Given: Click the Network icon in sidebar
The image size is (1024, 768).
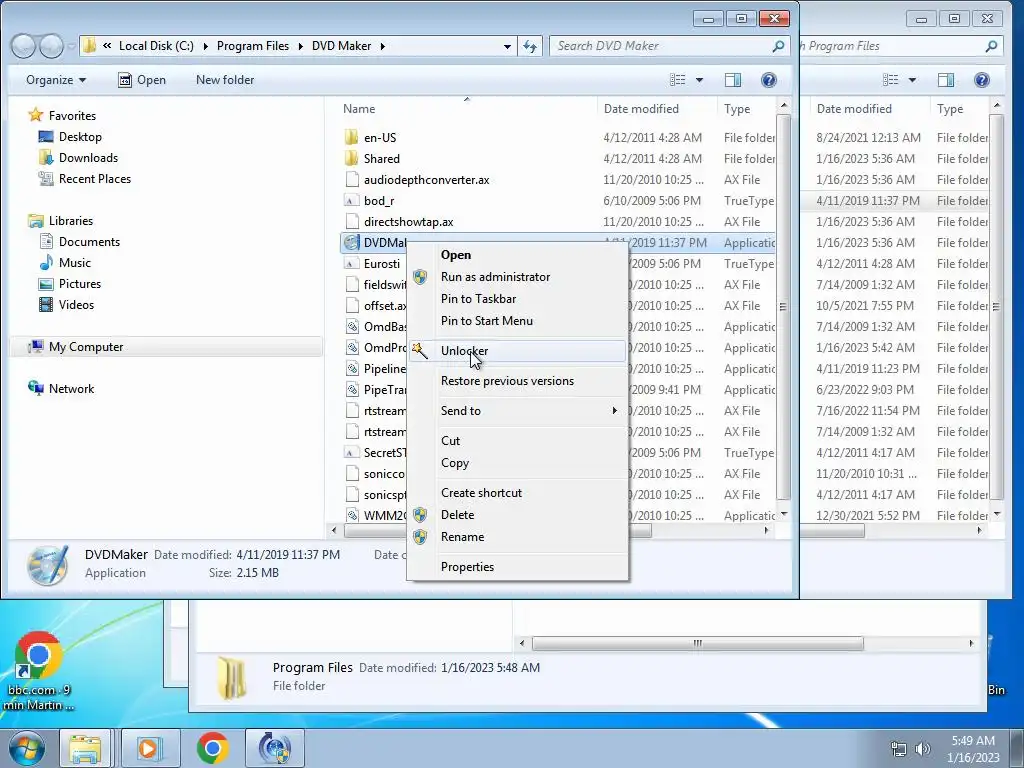Looking at the screenshot, I should pos(36,389).
